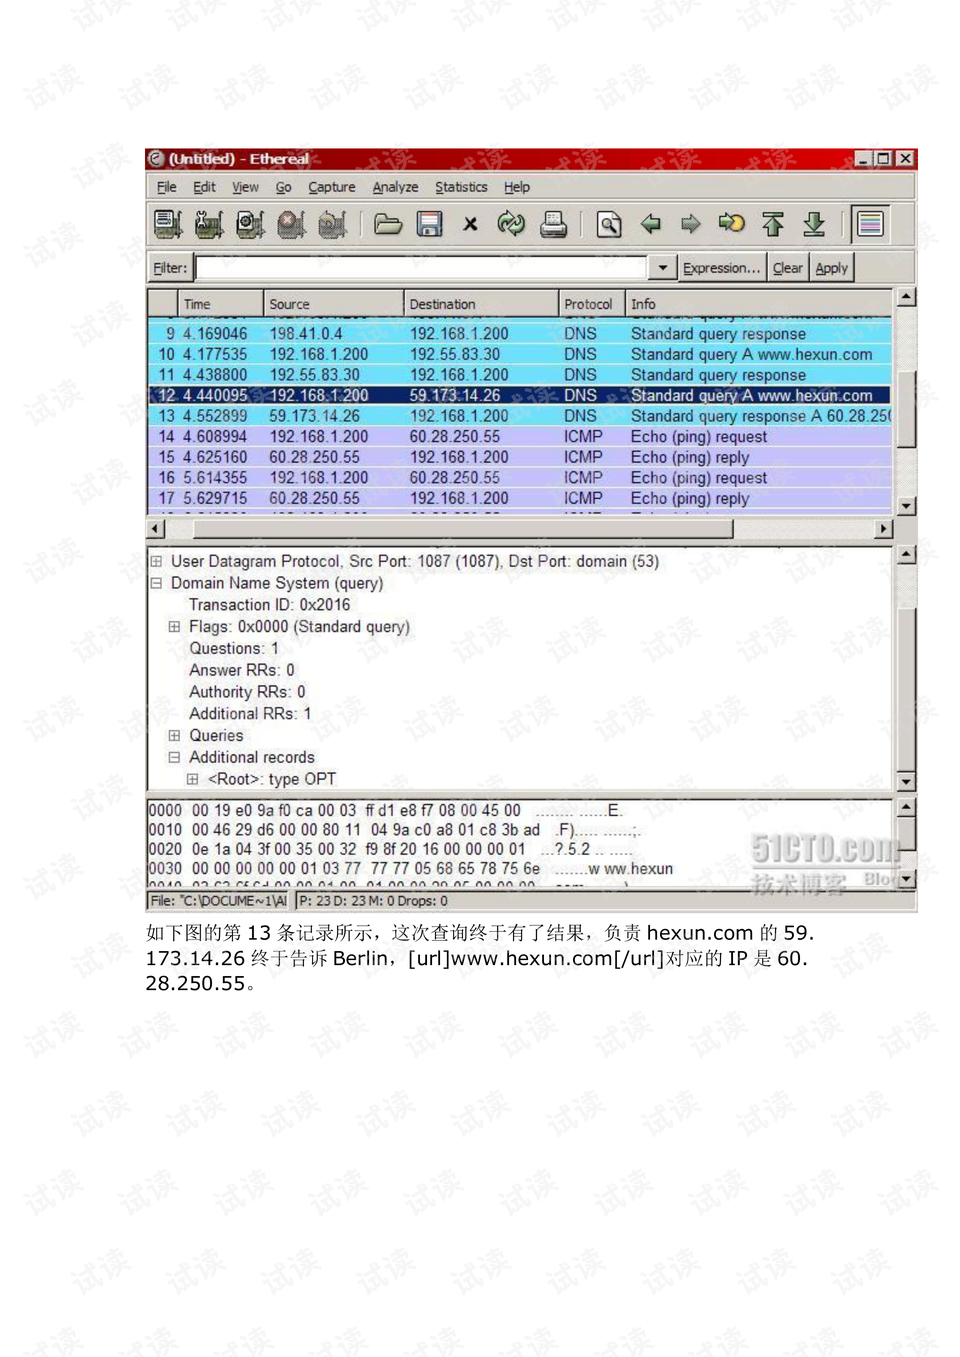Expand the Queries tree item

(174, 735)
